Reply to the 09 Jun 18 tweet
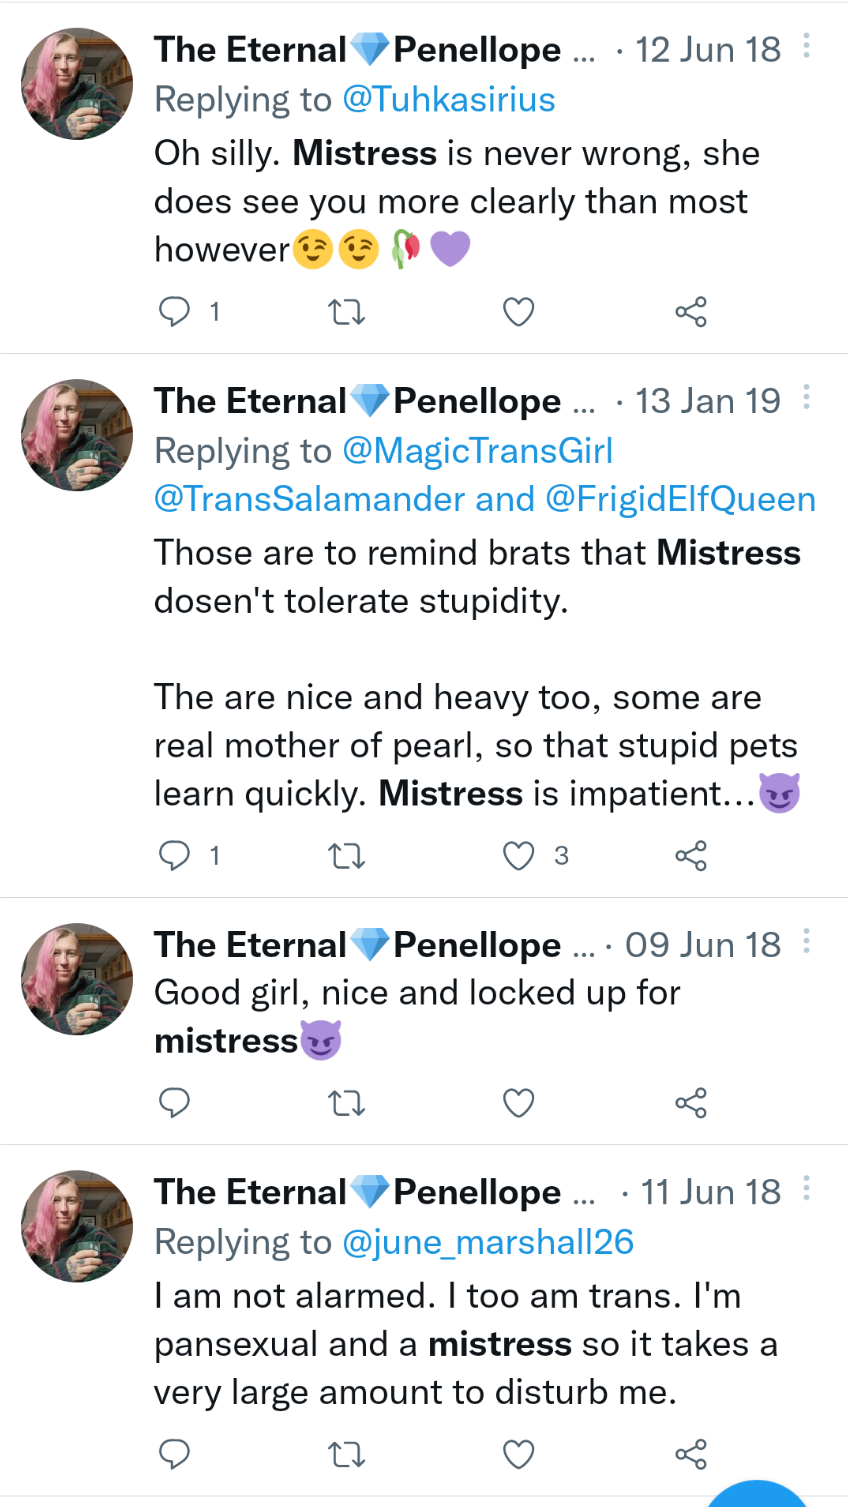Screen dimensions: 849x1507 pos(175,1103)
